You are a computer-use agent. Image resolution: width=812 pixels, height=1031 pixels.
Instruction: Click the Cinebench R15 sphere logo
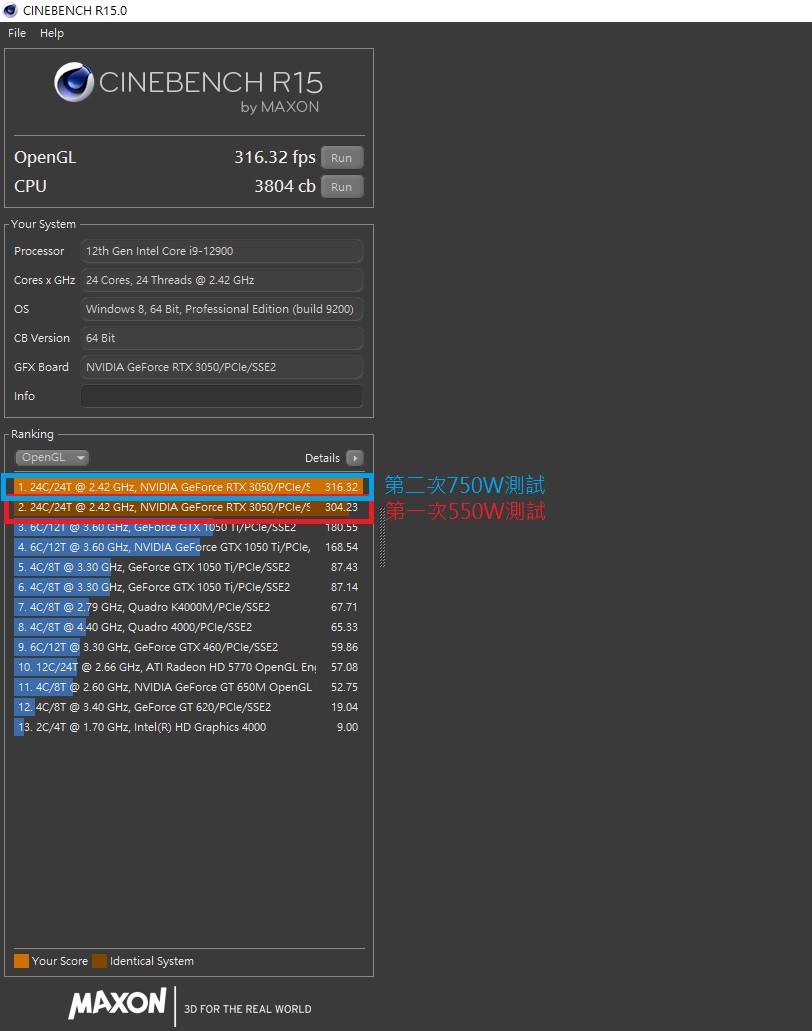point(74,82)
